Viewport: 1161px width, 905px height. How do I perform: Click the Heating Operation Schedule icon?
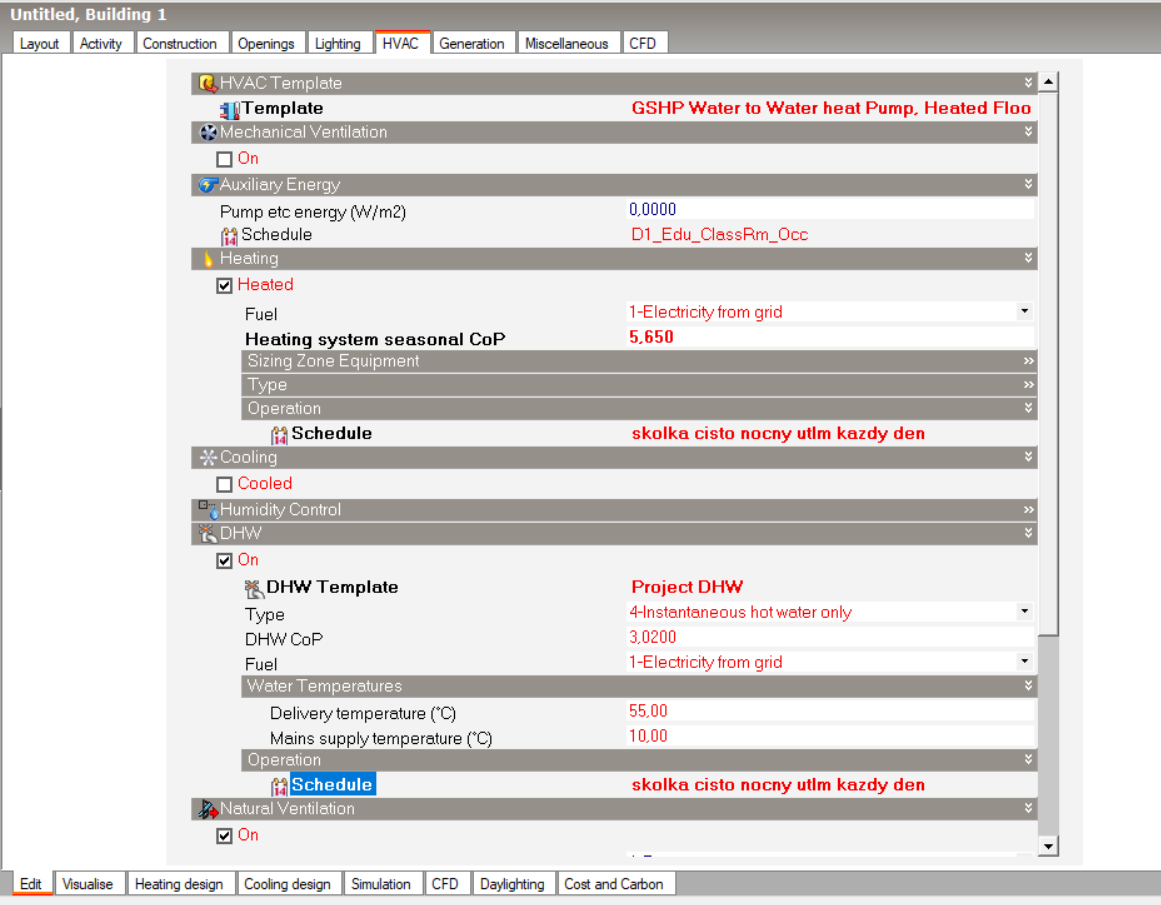click(x=279, y=435)
